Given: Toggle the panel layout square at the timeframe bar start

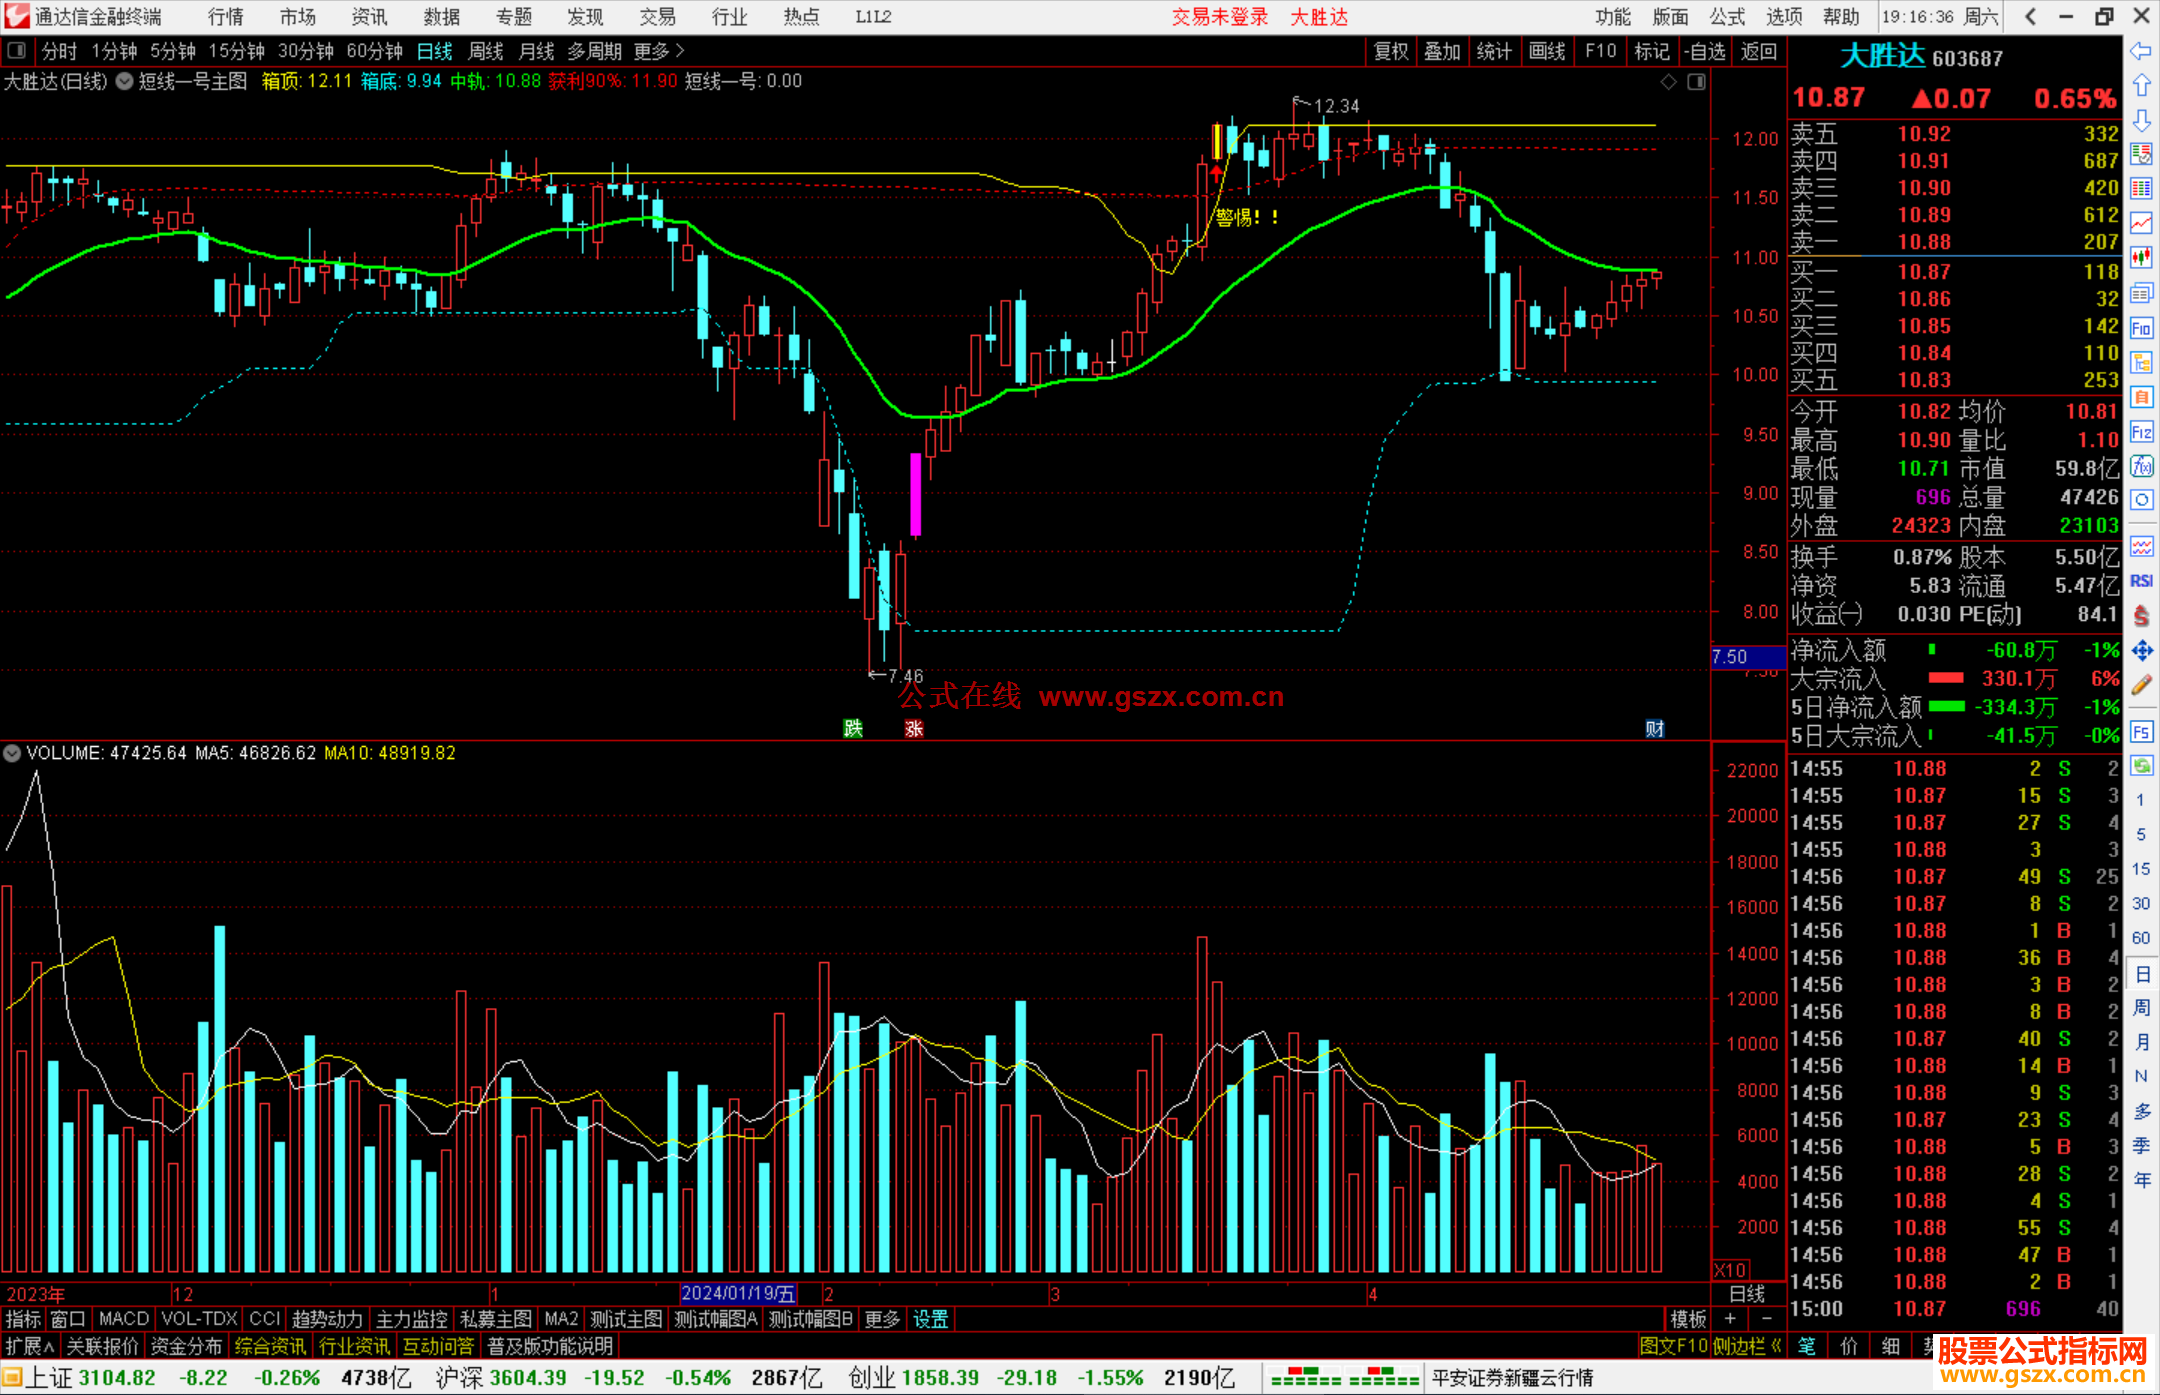Looking at the screenshot, I should point(17,51).
